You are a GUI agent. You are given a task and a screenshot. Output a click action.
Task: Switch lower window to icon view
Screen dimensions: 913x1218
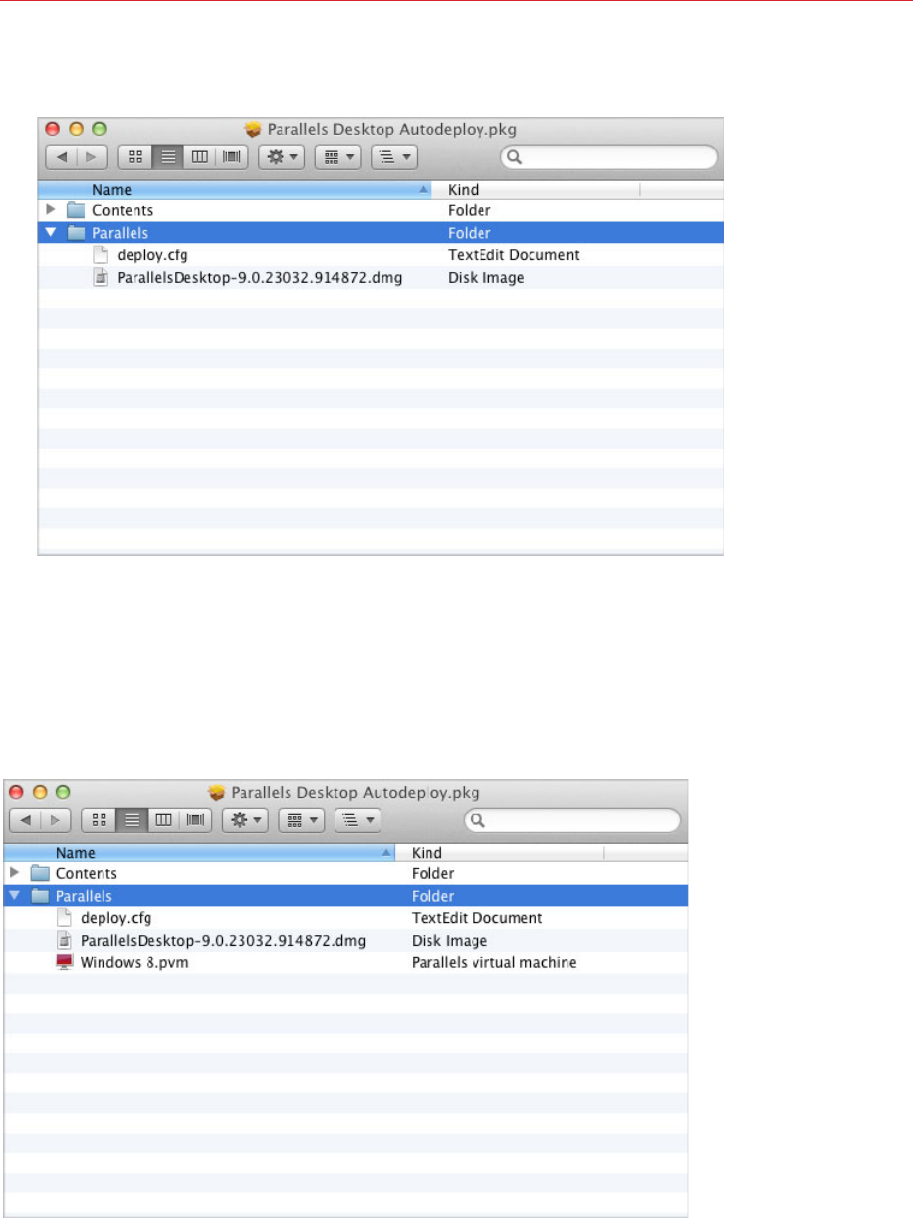[x=99, y=820]
